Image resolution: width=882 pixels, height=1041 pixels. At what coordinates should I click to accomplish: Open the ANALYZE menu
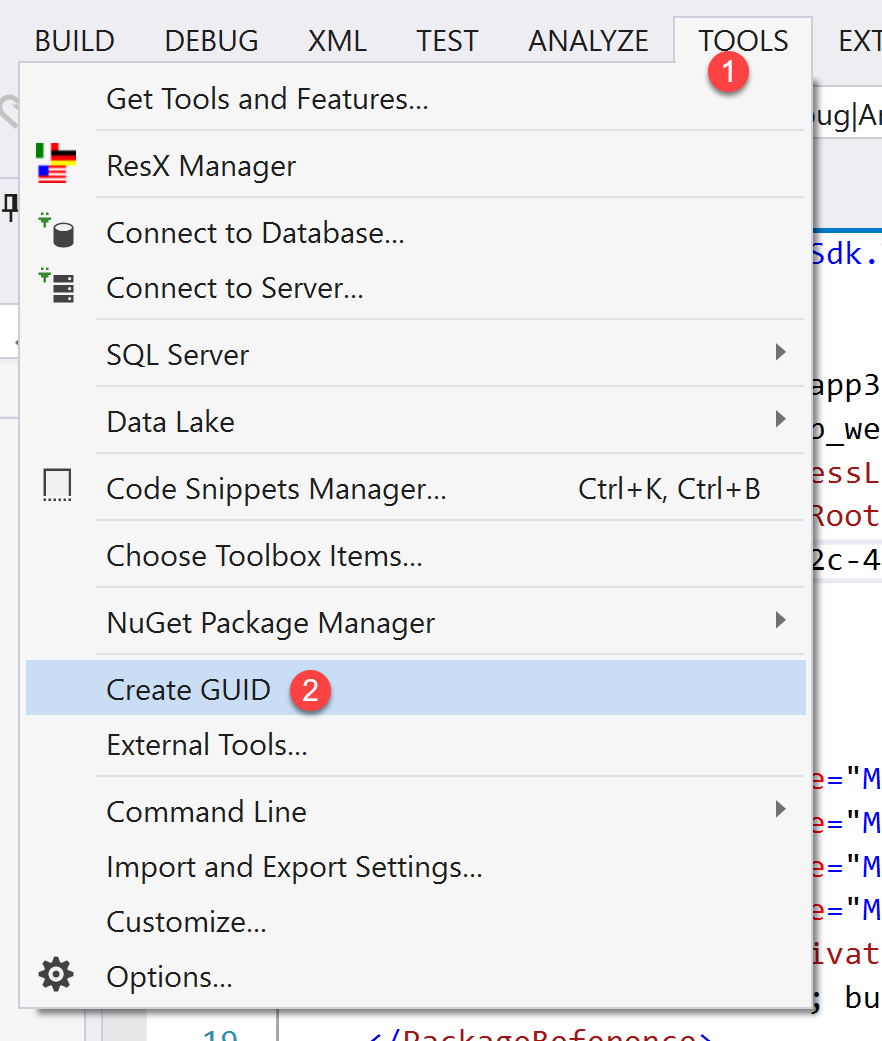[x=588, y=41]
